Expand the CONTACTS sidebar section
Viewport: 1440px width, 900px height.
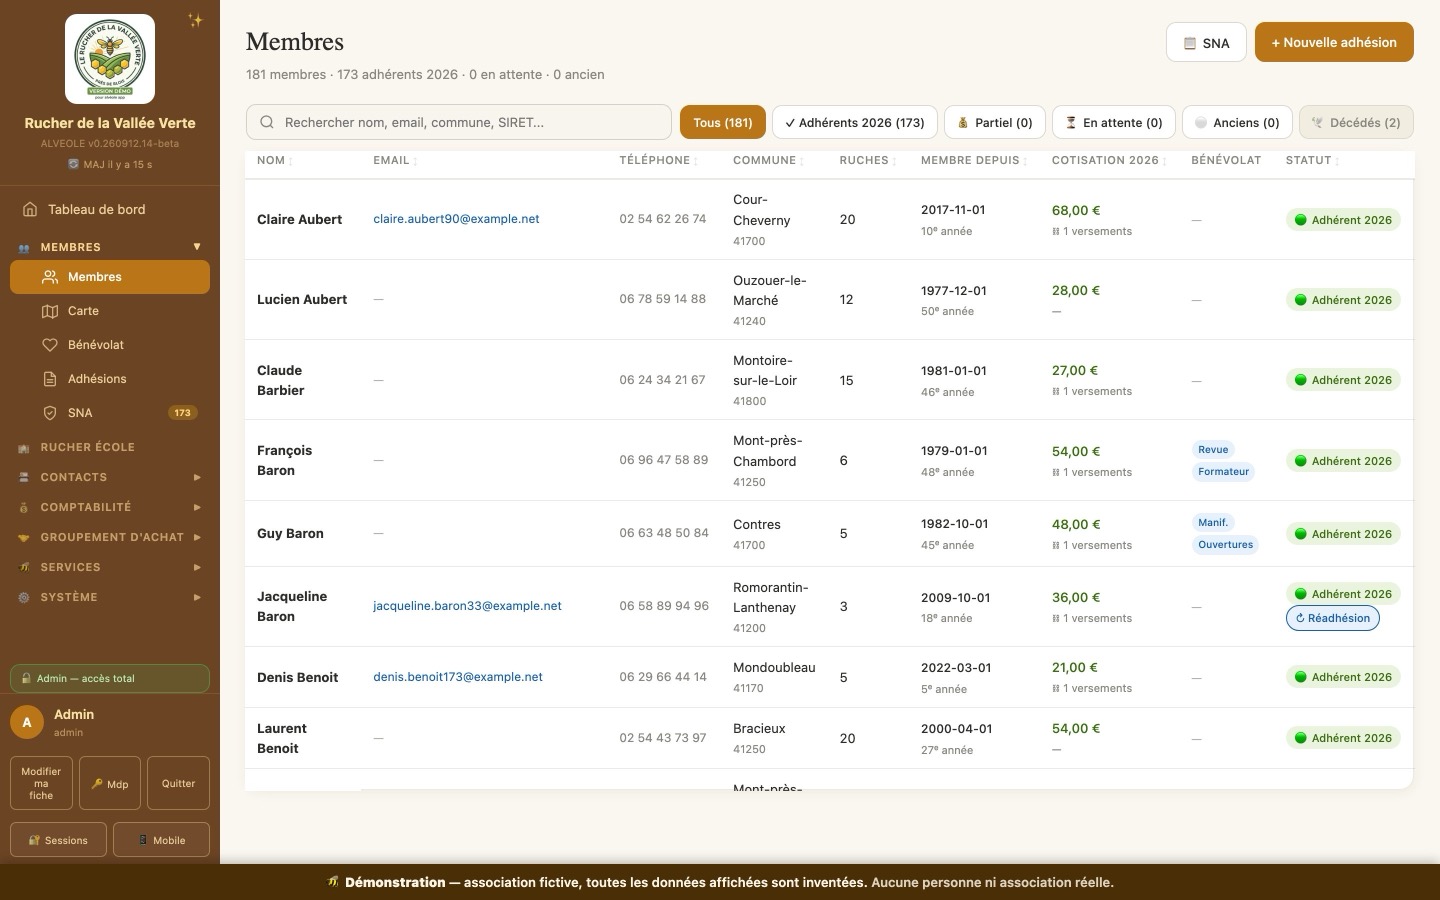tap(110, 477)
